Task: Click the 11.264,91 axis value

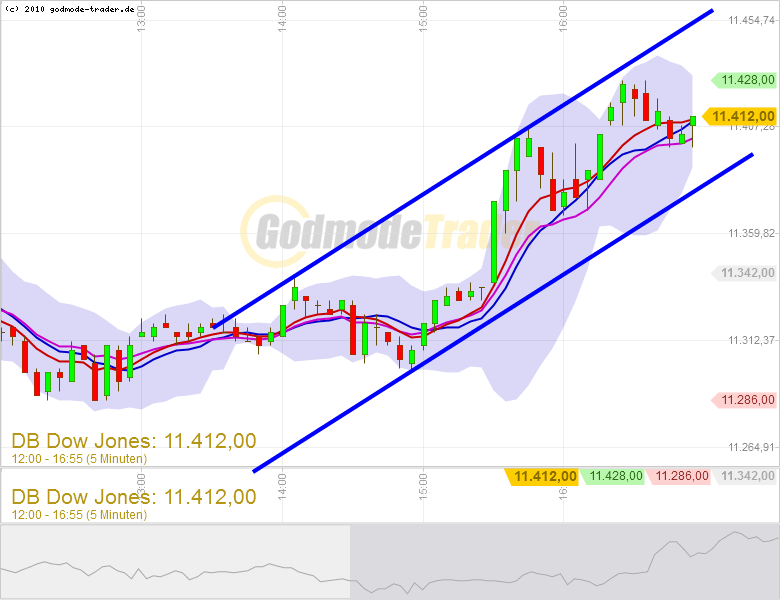Action: pyautogui.click(x=751, y=447)
